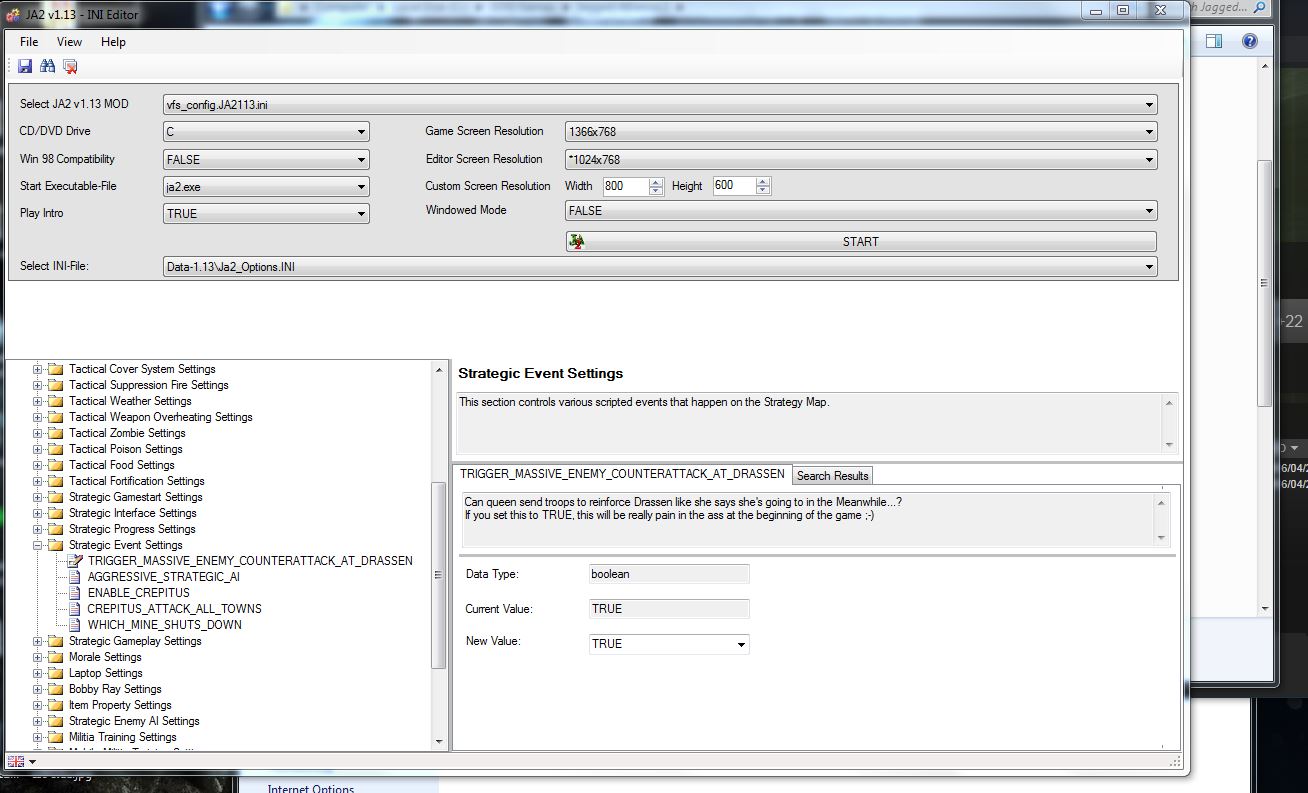
Task: Open the Play Intro dropdown
Action: coord(361,214)
